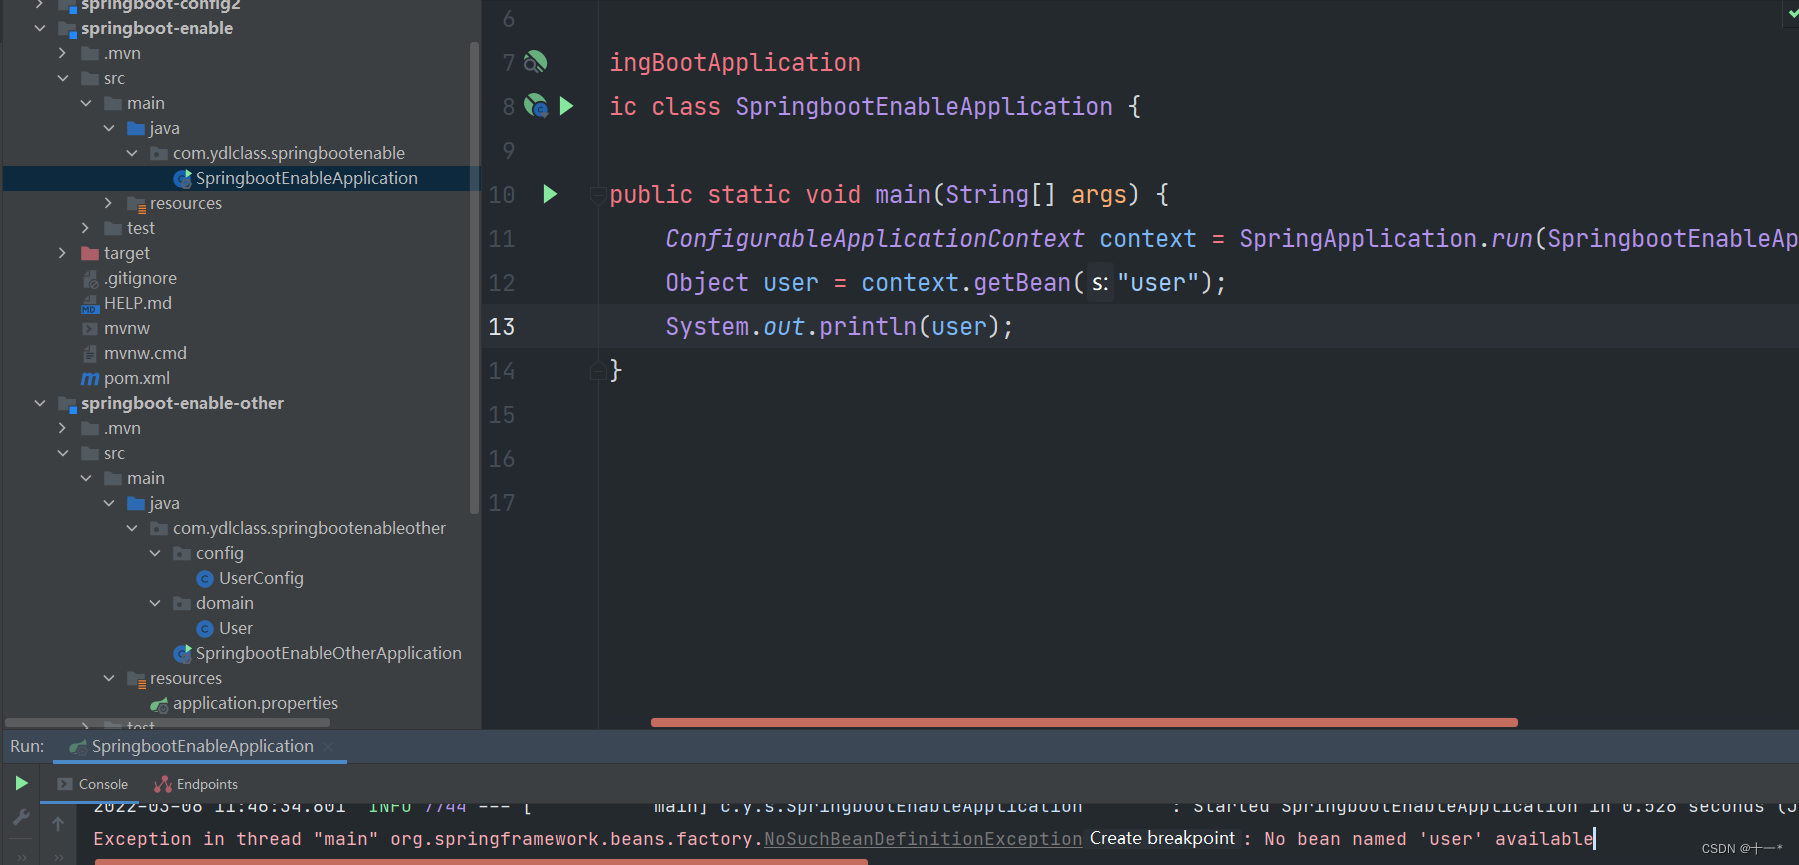Select the mvnw.cmd file
This screenshot has height=865, width=1799.
point(145,353)
